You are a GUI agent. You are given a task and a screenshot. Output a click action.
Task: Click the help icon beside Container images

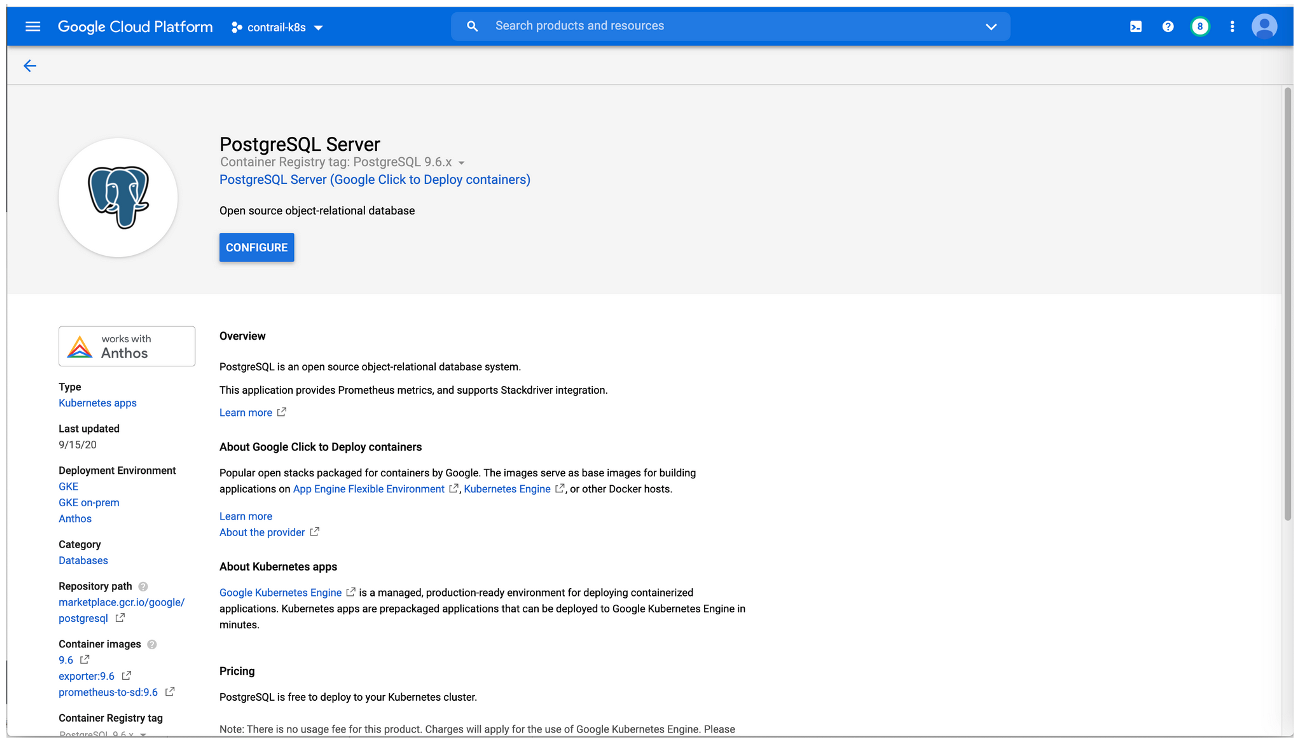pos(152,645)
